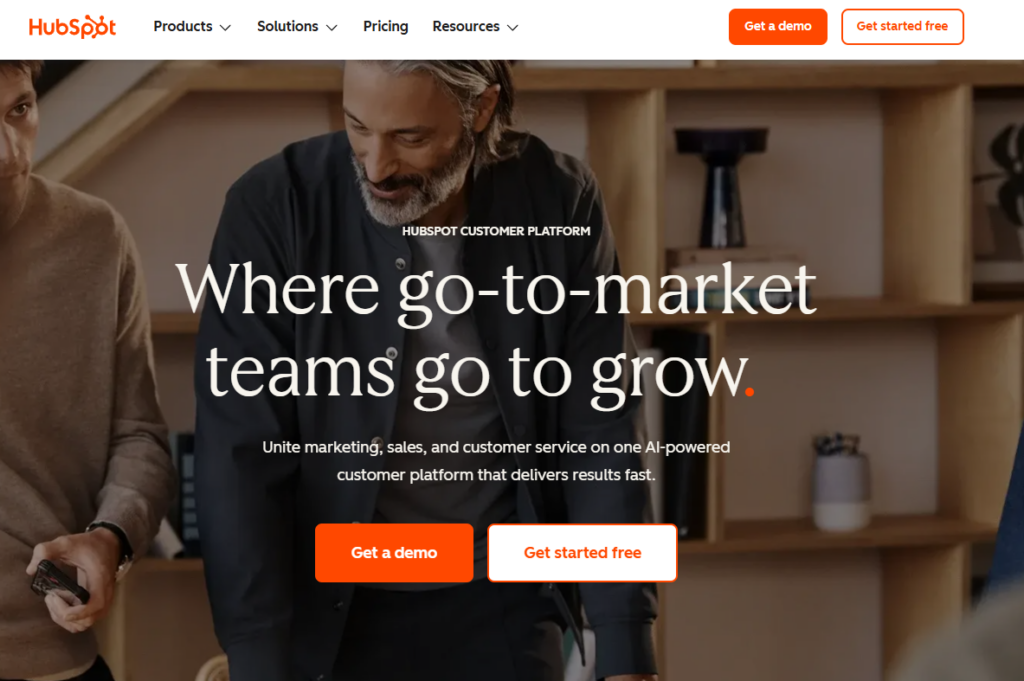1024x681 pixels.
Task: Click the black lamp on the shelf
Action: (x=721, y=187)
